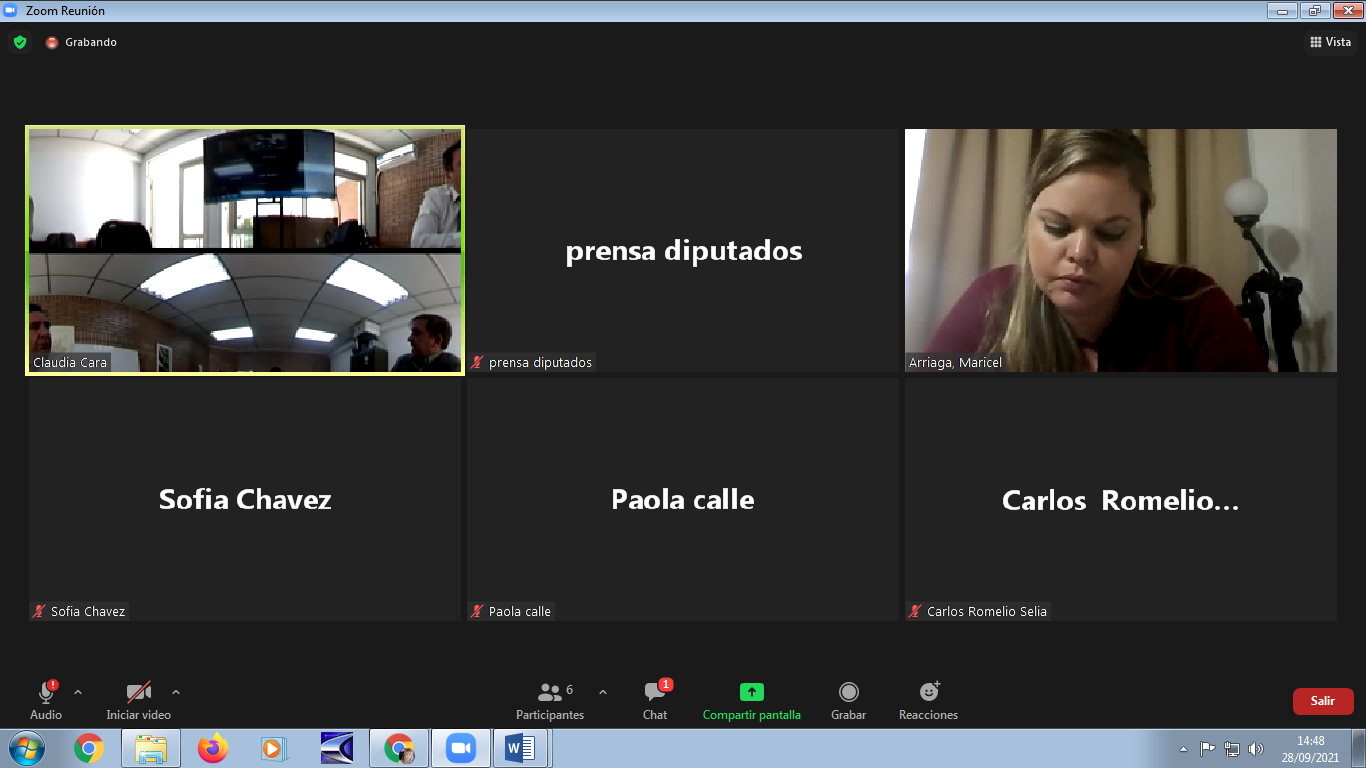Screen dimensions: 1366x768
Task: Open Windows Media Player taskbar icon
Action: 274,748
